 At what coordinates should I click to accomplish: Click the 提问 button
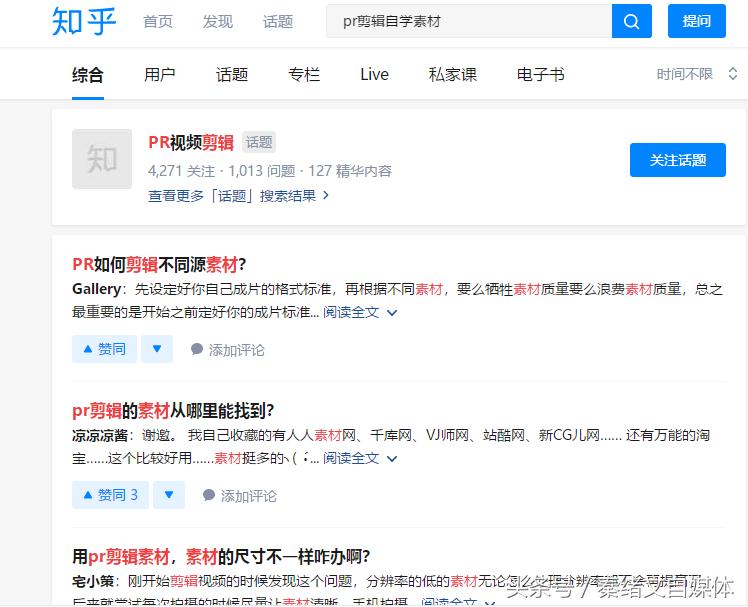click(696, 21)
